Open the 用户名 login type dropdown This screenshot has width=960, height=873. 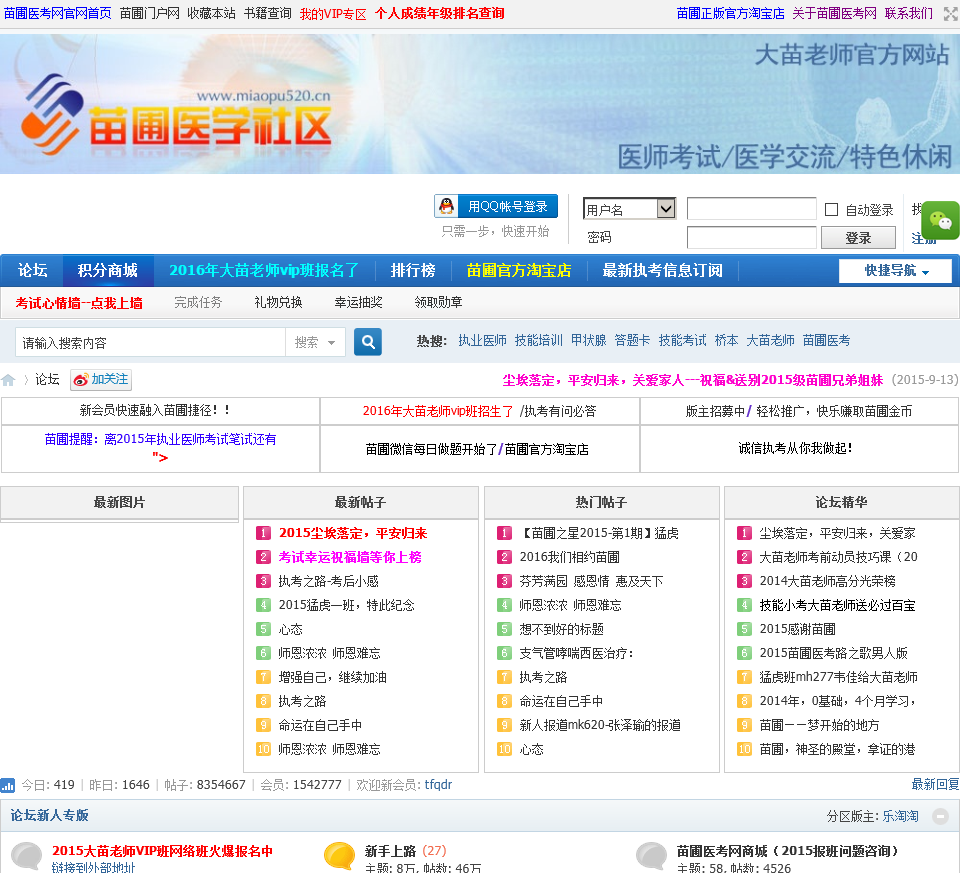[x=629, y=209]
